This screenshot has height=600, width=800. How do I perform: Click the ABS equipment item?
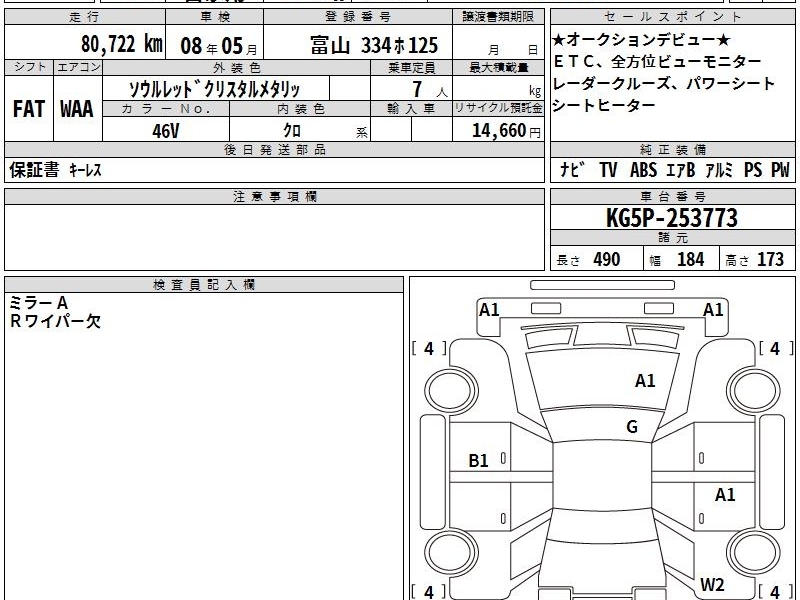pos(643,170)
